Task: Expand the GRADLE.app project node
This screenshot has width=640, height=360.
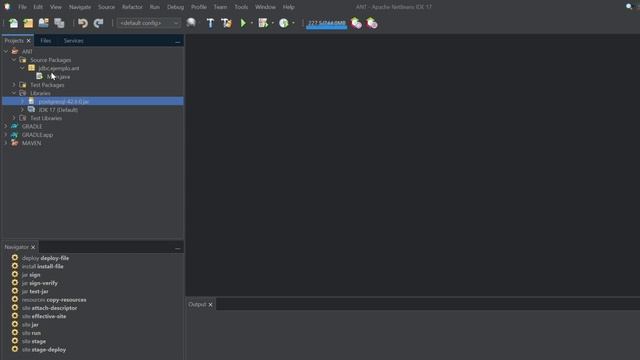Action: [x=6, y=135]
